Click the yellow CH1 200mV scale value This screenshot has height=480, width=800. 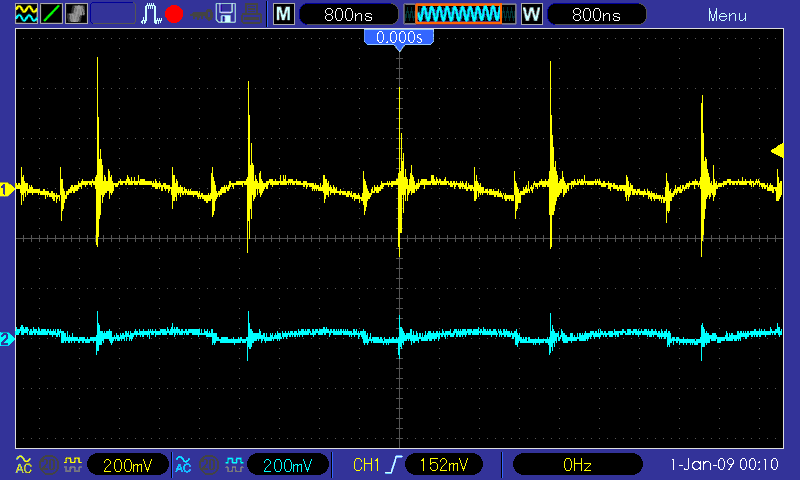tap(128, 465)
